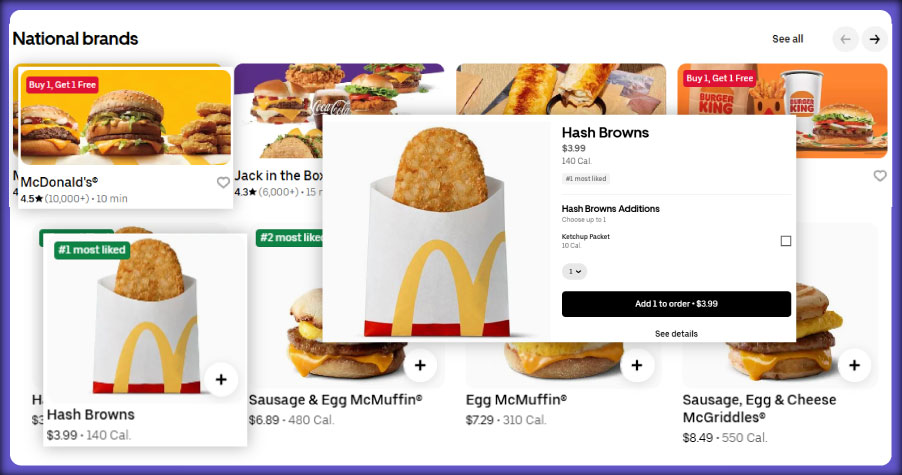The height and width of the screenshot is (475, 902).
Task: Open Jack in the Box restaurant title
Action: (x=279, y=175)
